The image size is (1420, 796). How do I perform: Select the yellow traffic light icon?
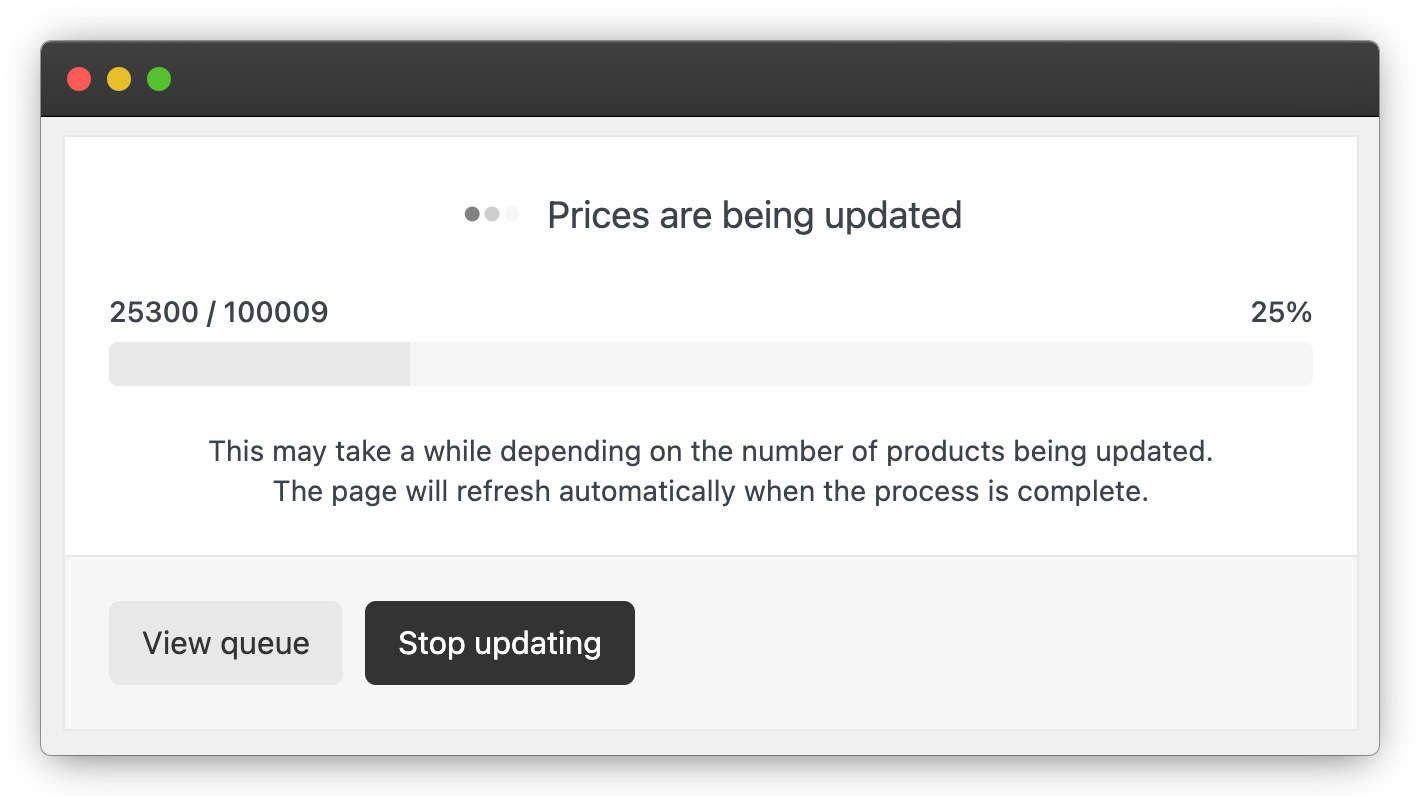[x=119, y=79]
